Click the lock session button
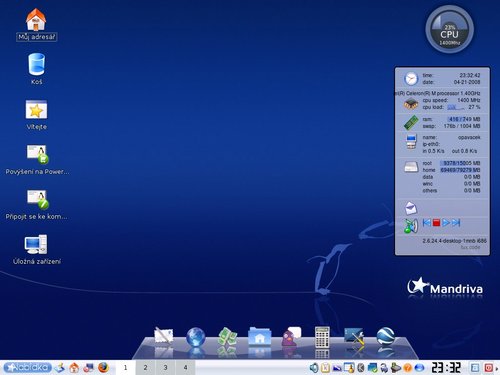 (475, 368)
